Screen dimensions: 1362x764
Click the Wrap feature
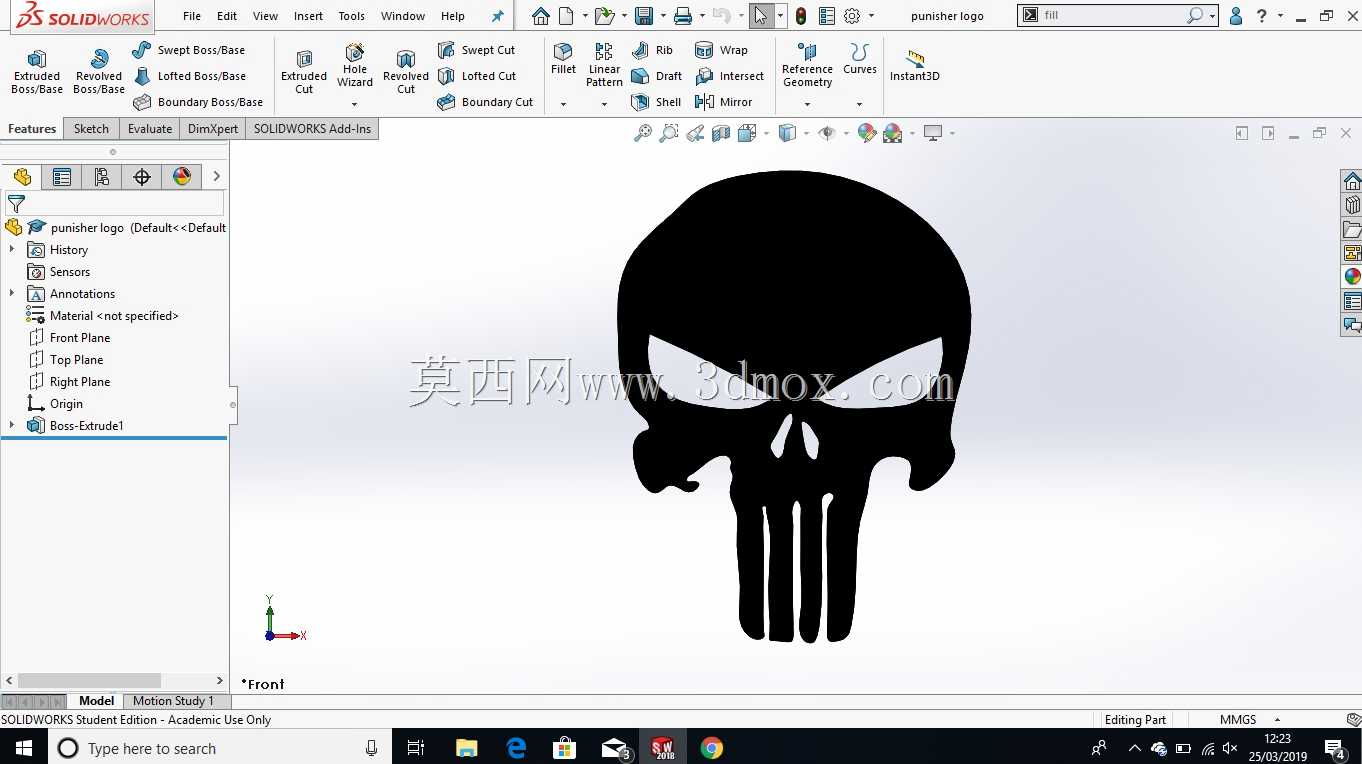tap(721, 50)
